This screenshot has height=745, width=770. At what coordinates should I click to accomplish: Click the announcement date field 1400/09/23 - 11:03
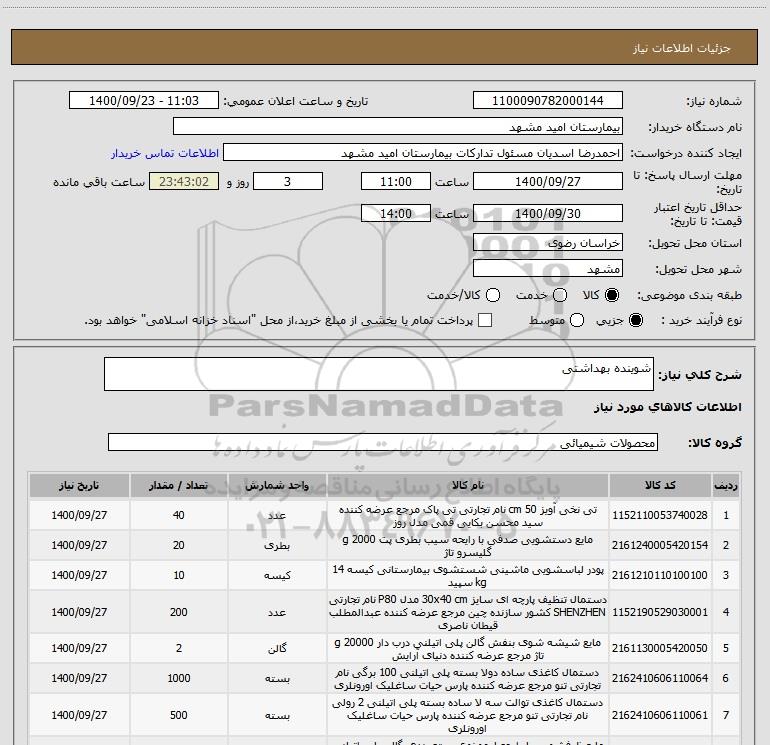coord(144,101)
